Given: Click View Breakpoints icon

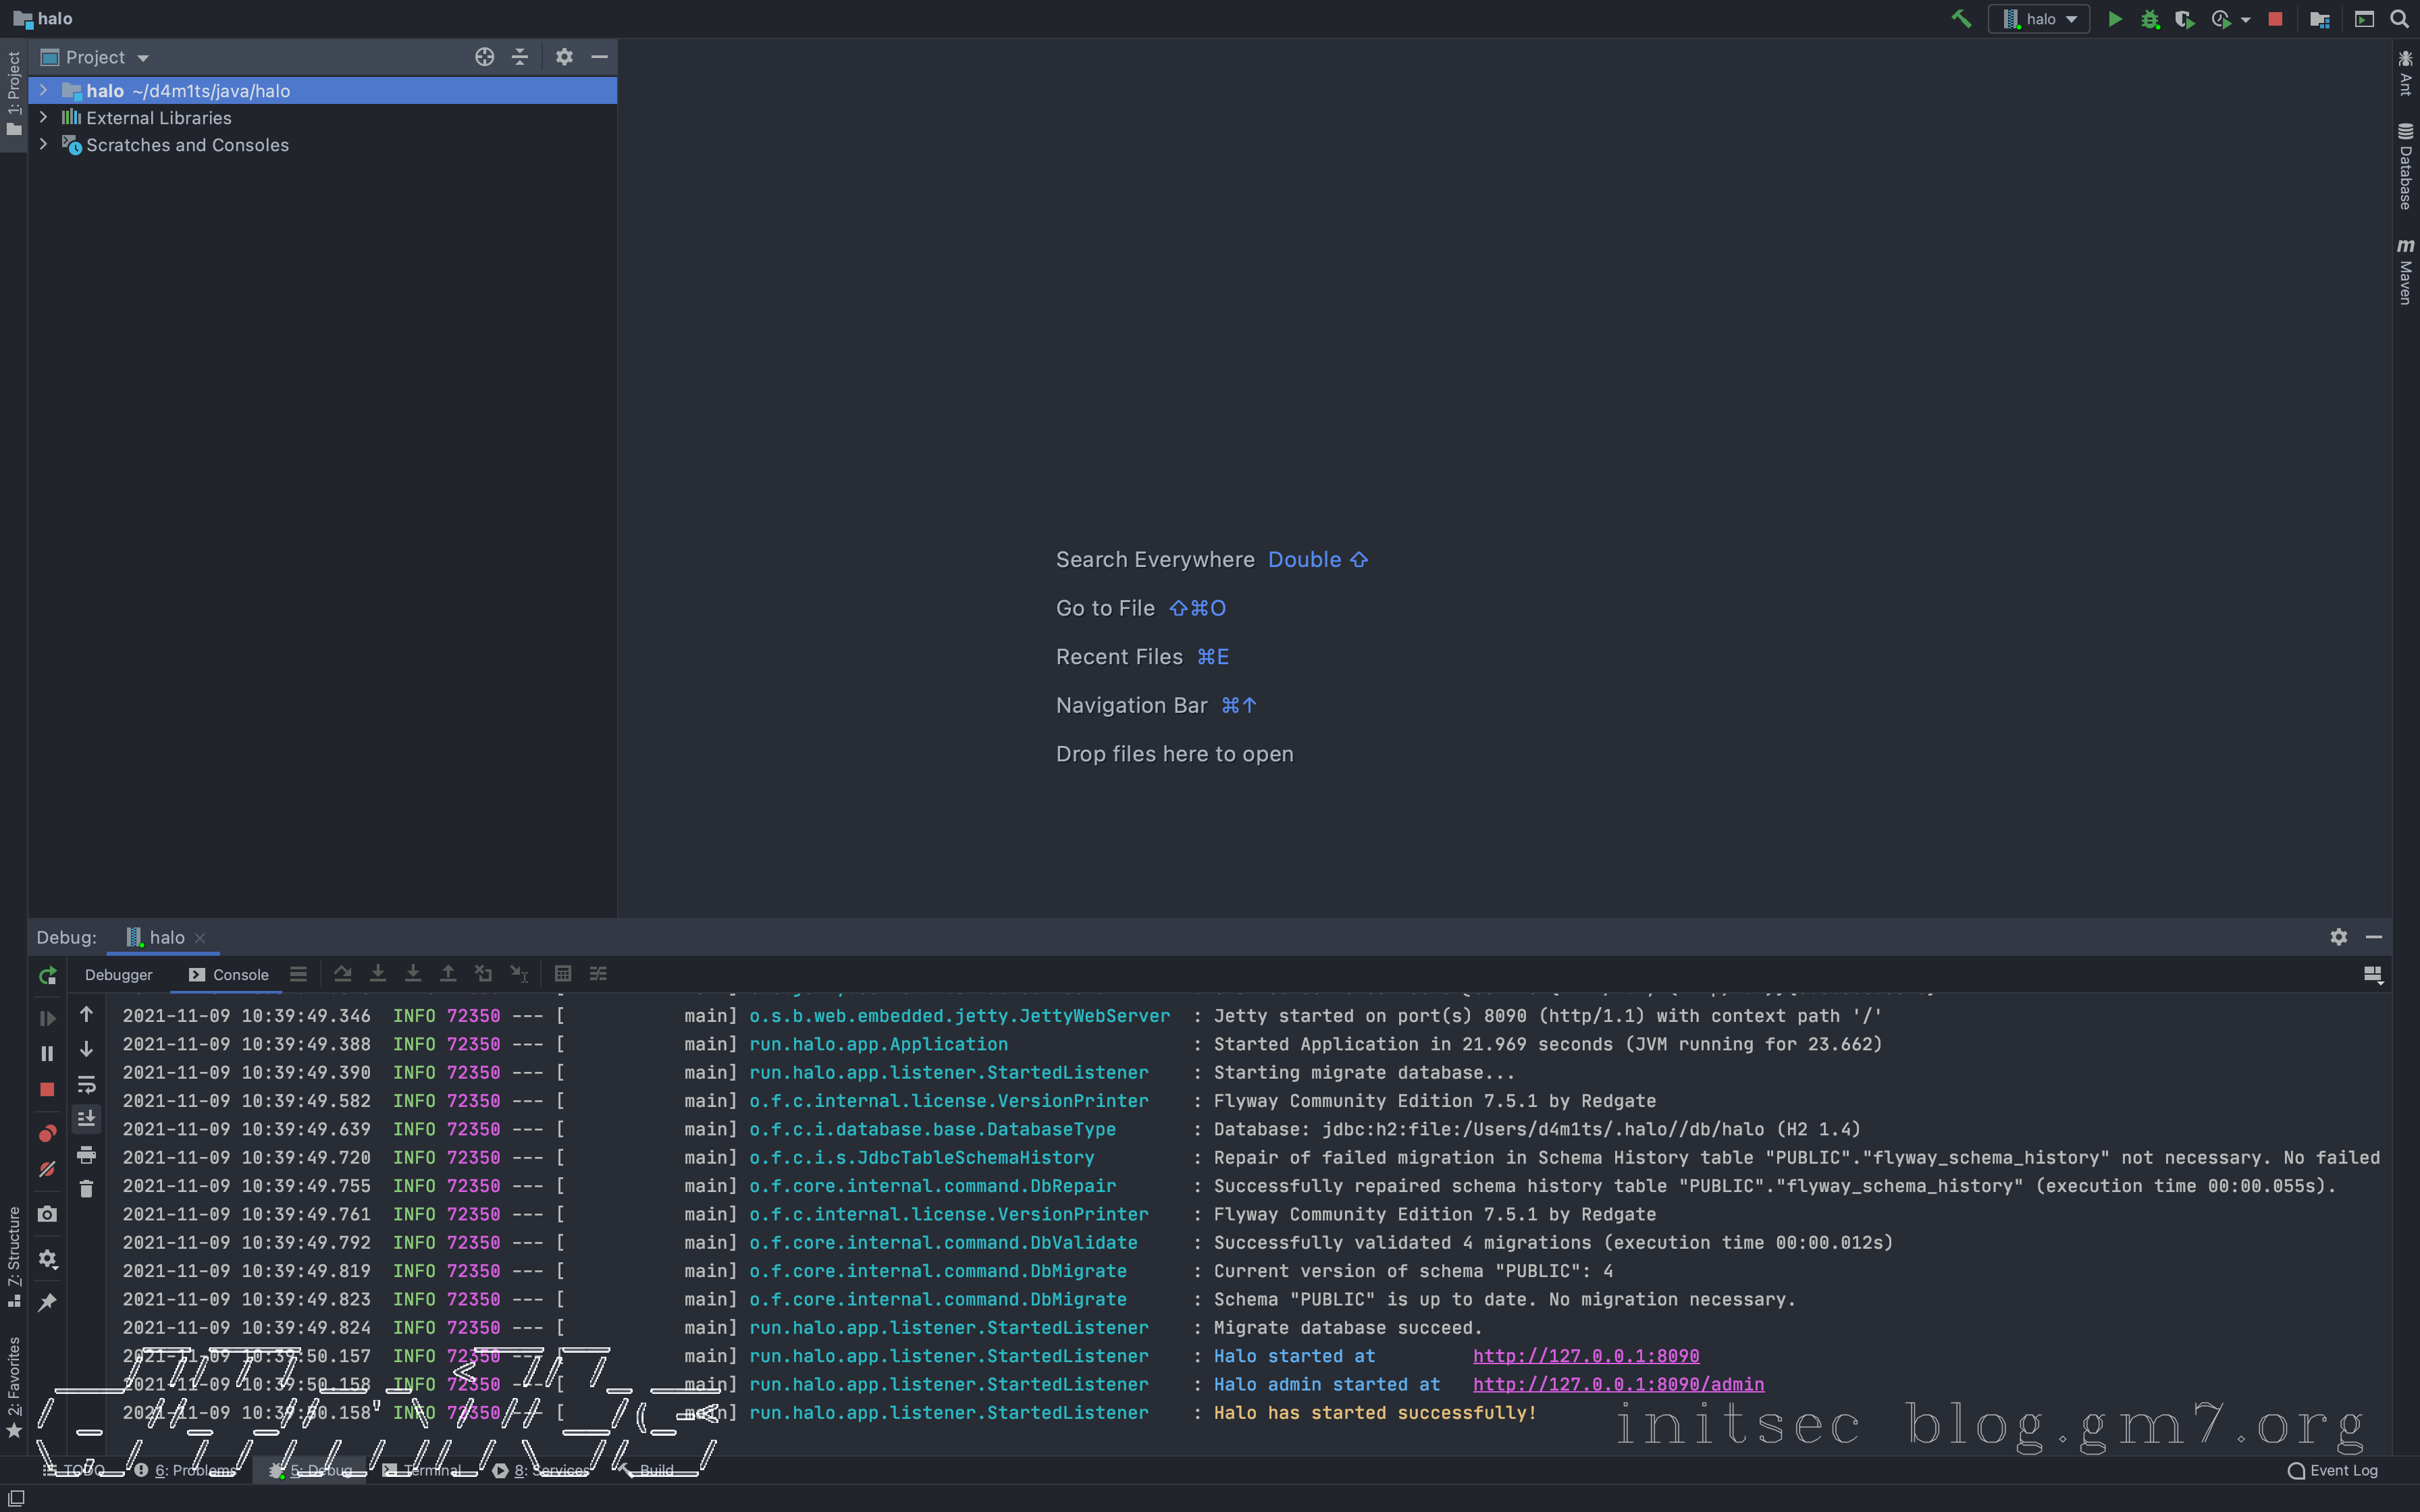Looking at the screenshot, I should (47, 1133).
